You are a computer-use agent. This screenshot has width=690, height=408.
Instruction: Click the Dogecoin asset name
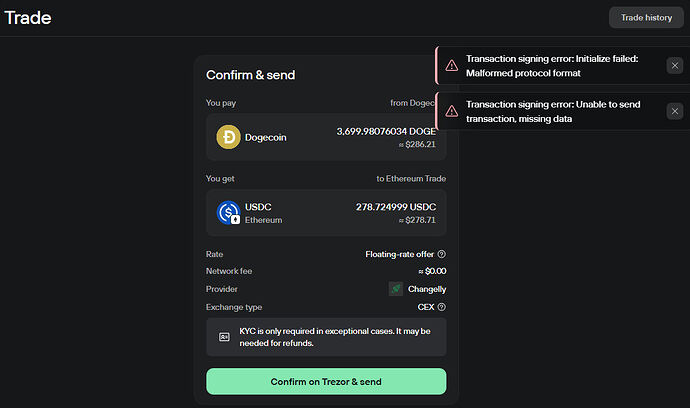pyautogui.click(x=265, y=137)
